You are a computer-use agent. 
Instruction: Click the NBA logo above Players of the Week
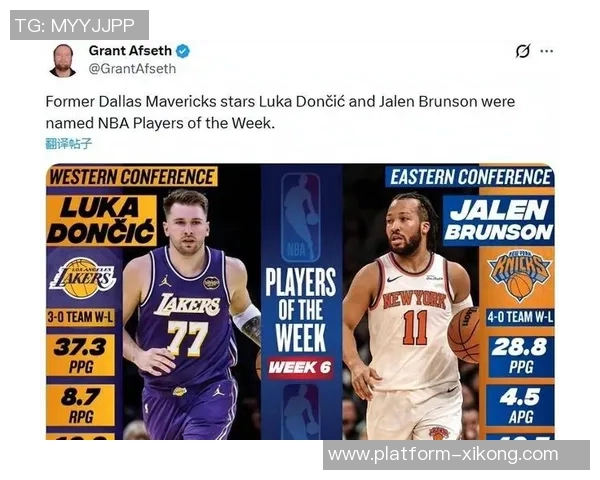301,217
